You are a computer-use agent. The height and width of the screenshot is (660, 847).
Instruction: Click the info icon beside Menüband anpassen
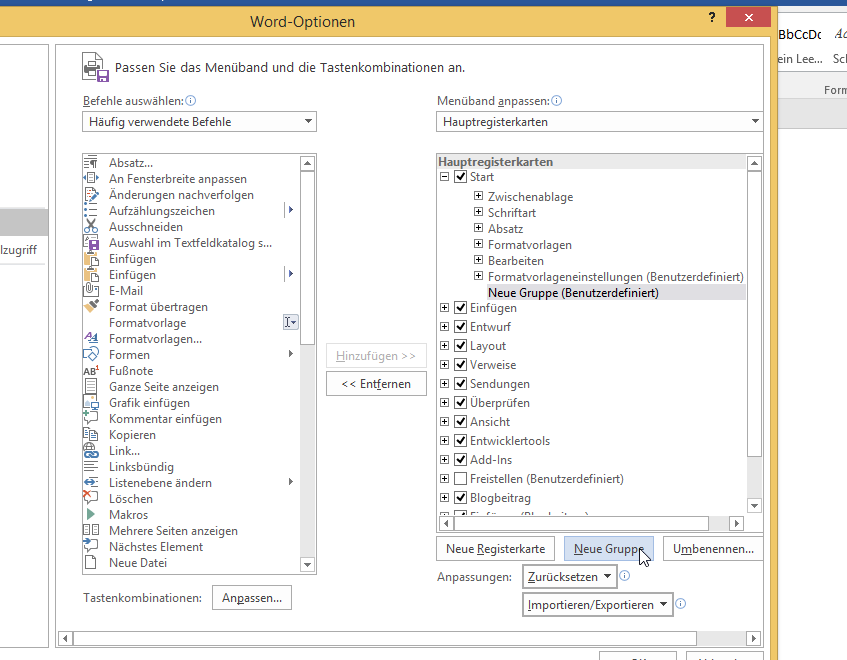tap(556, 100)
